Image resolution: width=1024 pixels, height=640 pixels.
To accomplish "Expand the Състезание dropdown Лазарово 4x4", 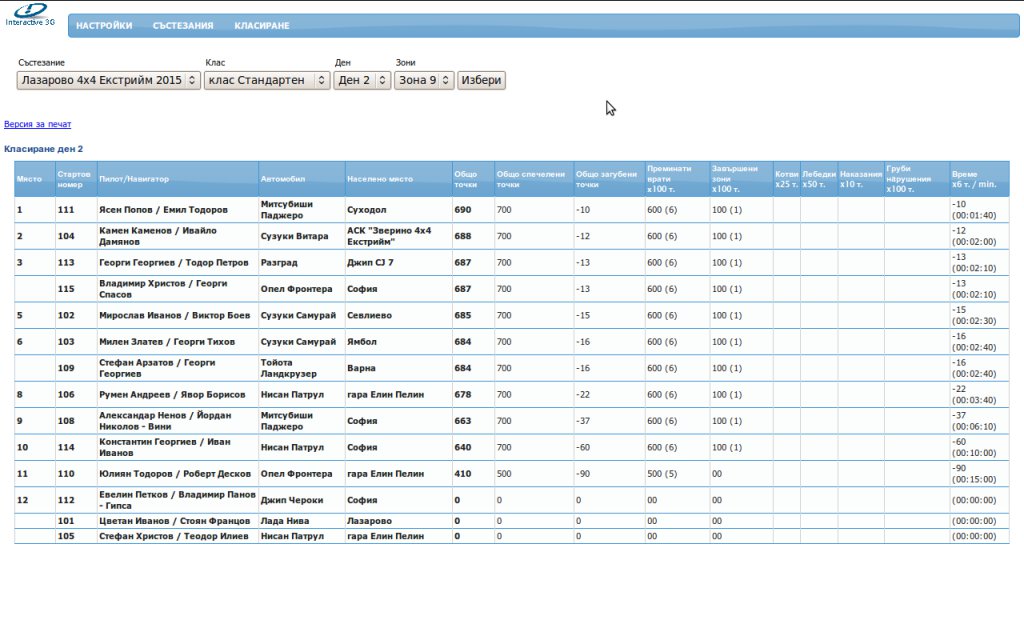I will pos(108,80).
